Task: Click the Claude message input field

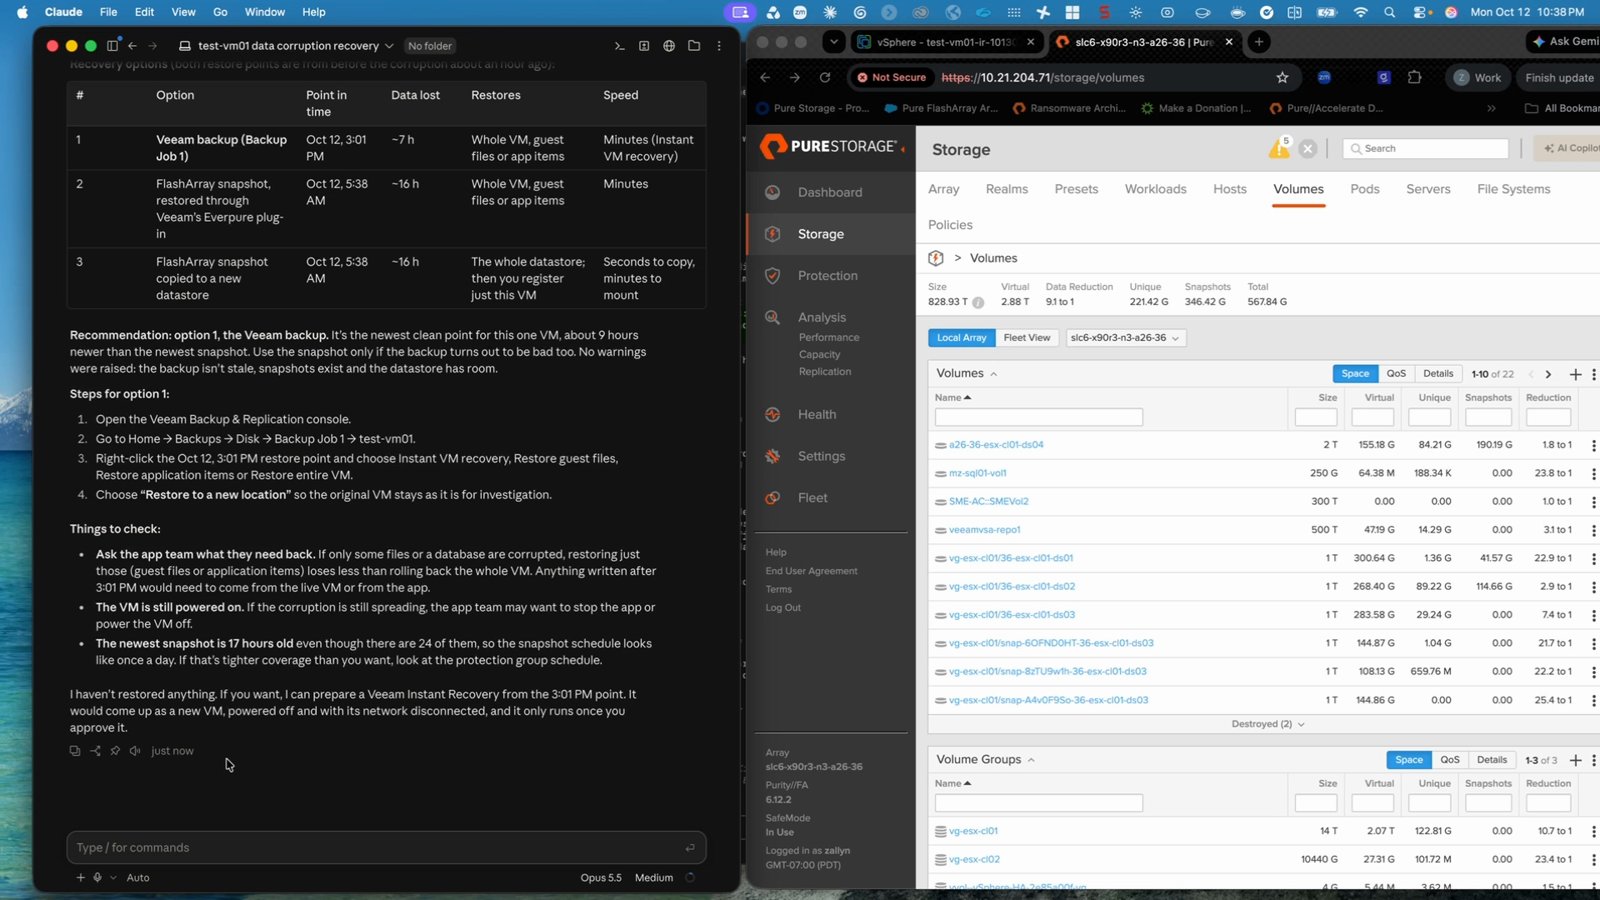Action: (x=386, y=847)
